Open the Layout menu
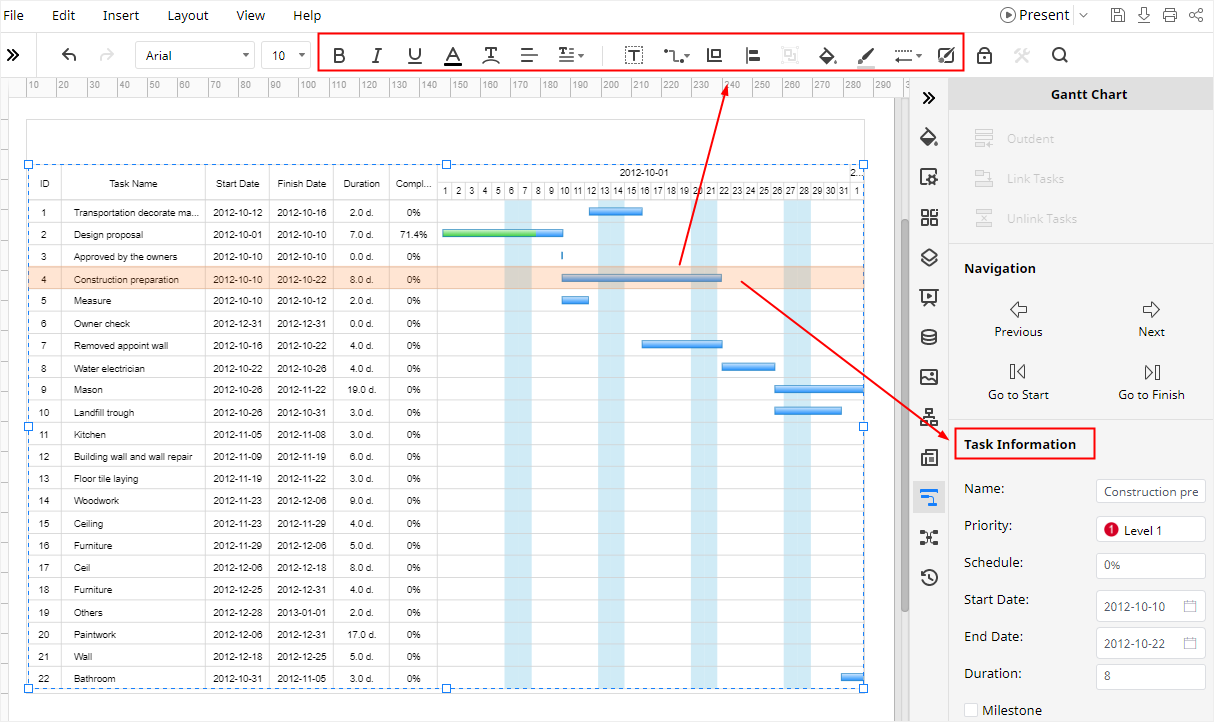 pyautogui.click(x=188, y=15)
